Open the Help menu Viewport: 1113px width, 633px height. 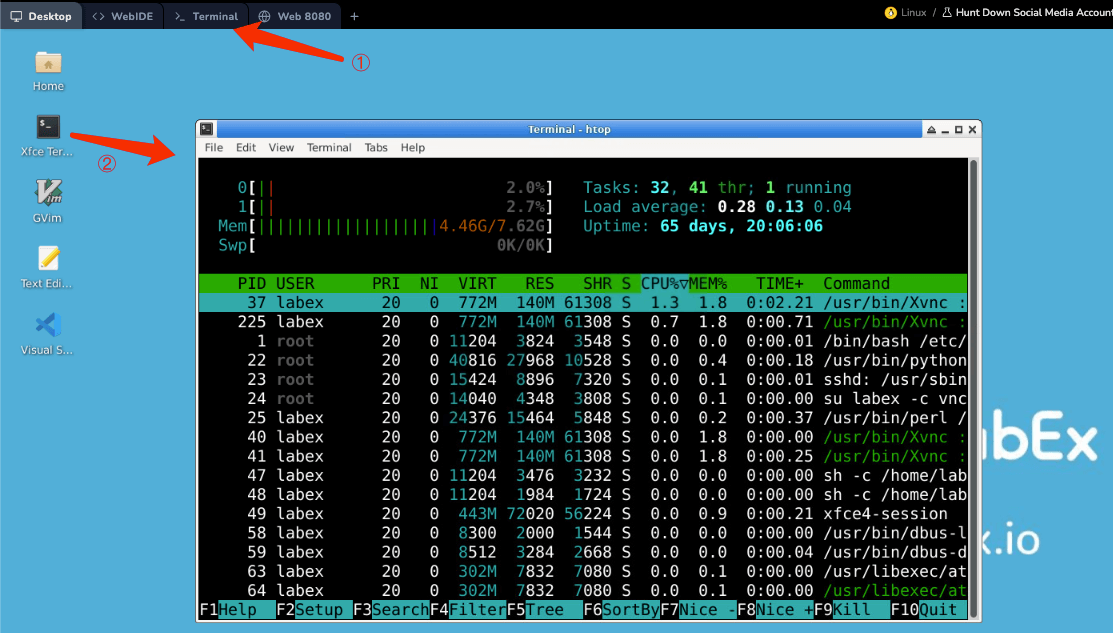(x=412, y=147)
